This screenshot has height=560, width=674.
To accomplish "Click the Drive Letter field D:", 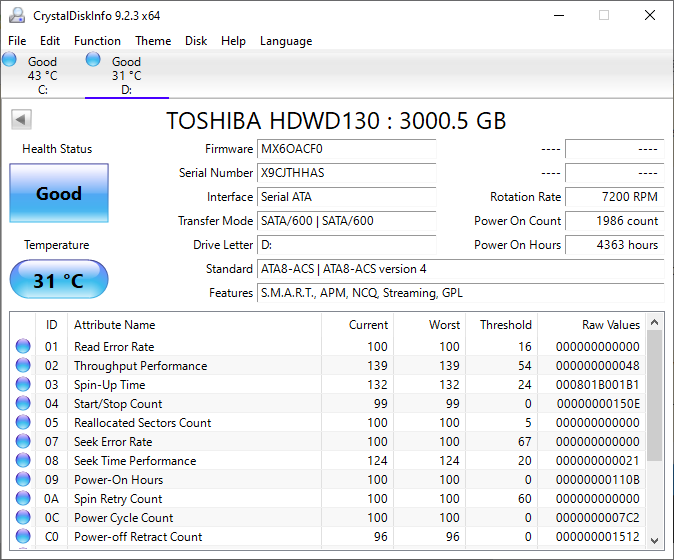I will pos(346,245).
